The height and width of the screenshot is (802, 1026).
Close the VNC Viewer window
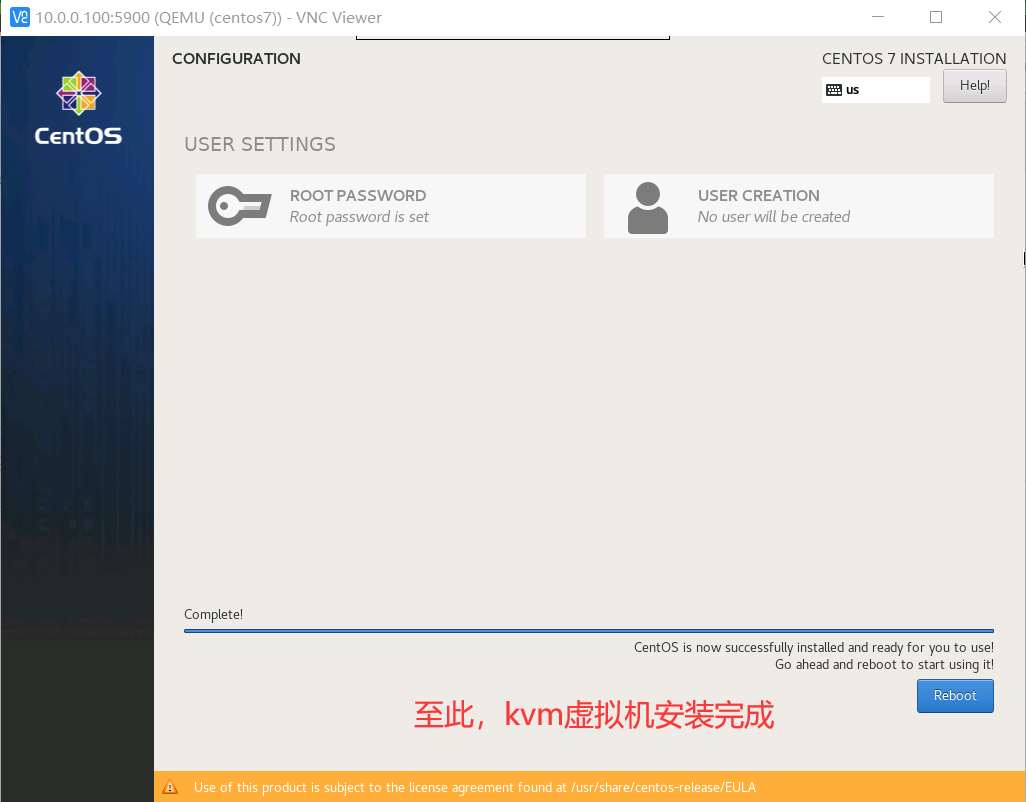click(x=995, y=17)
